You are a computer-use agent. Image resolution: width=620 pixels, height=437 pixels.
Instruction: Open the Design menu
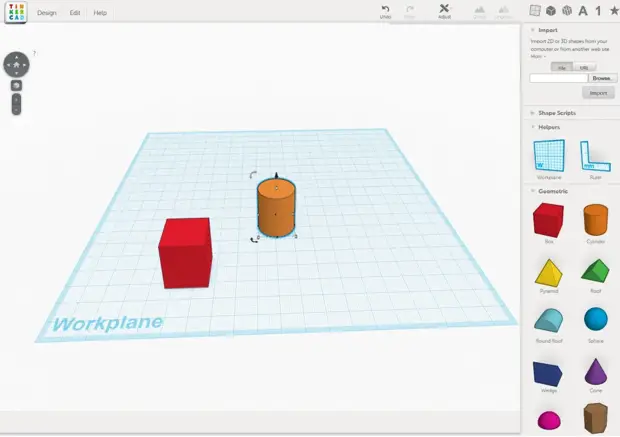coord(47,13)
